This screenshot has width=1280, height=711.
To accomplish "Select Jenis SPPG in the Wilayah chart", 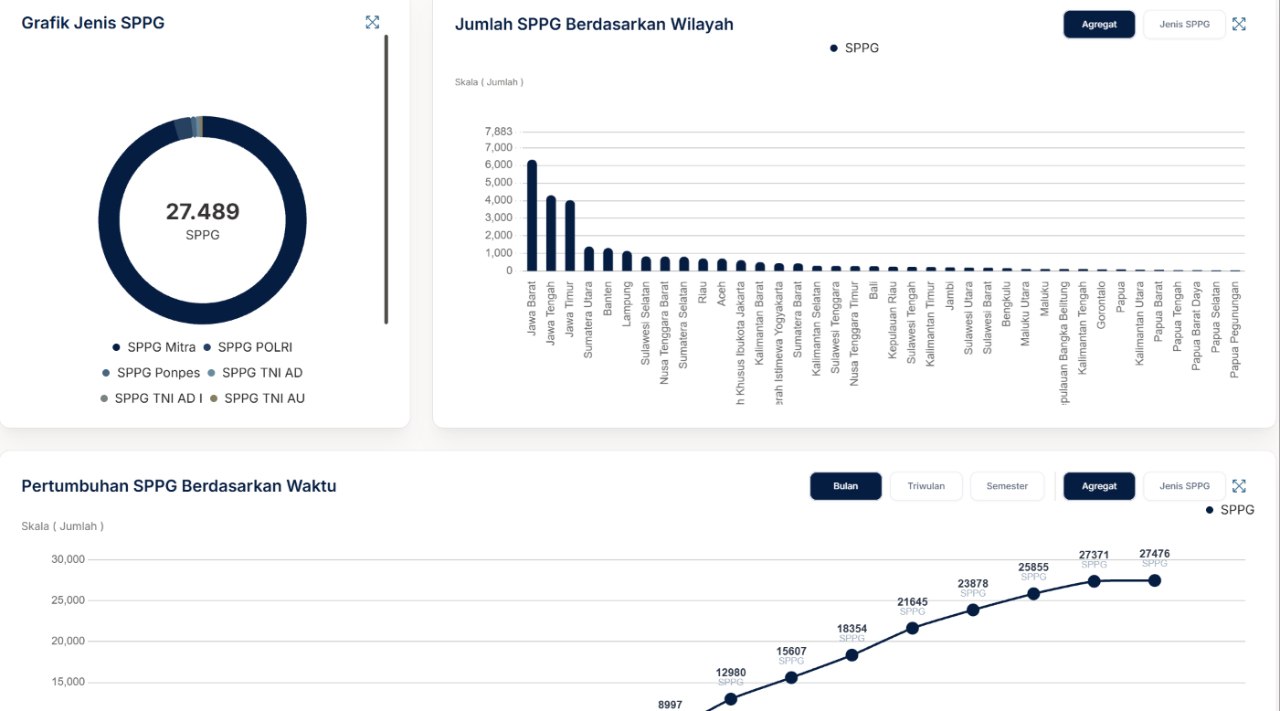I will pos(1184,24).
